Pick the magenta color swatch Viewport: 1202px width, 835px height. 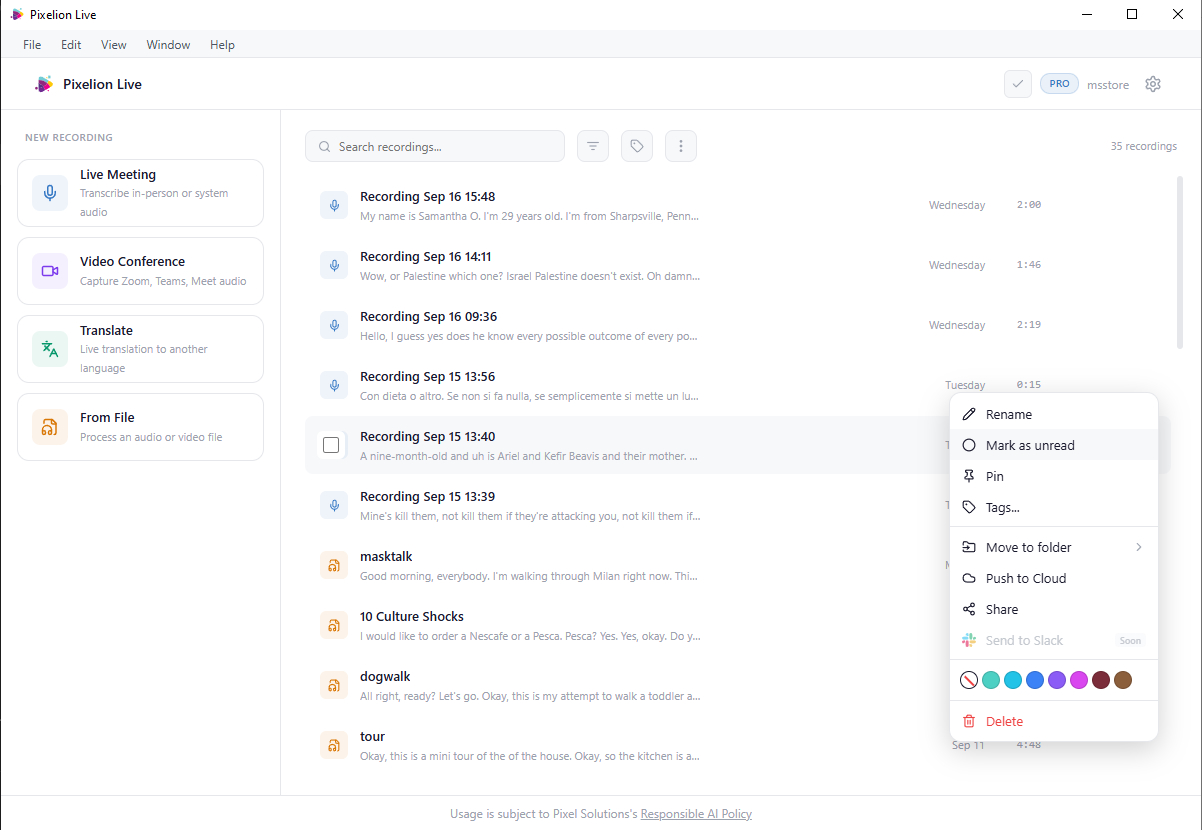point(1079,680)
